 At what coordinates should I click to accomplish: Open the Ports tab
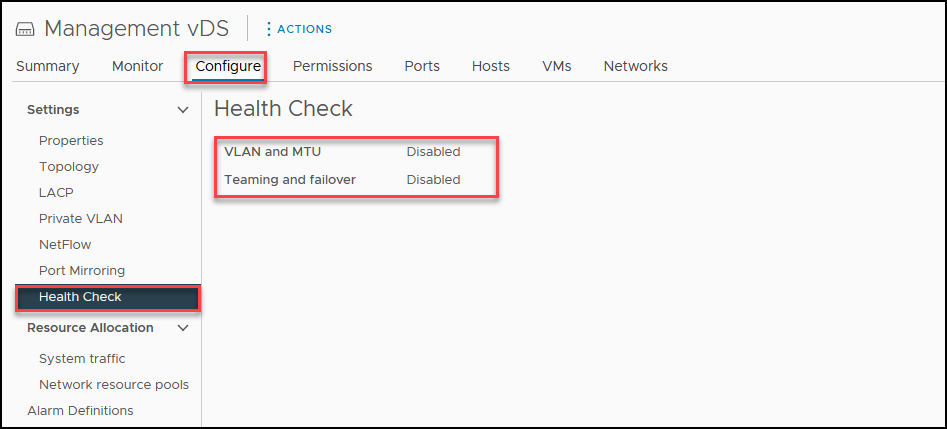[422, 66]
